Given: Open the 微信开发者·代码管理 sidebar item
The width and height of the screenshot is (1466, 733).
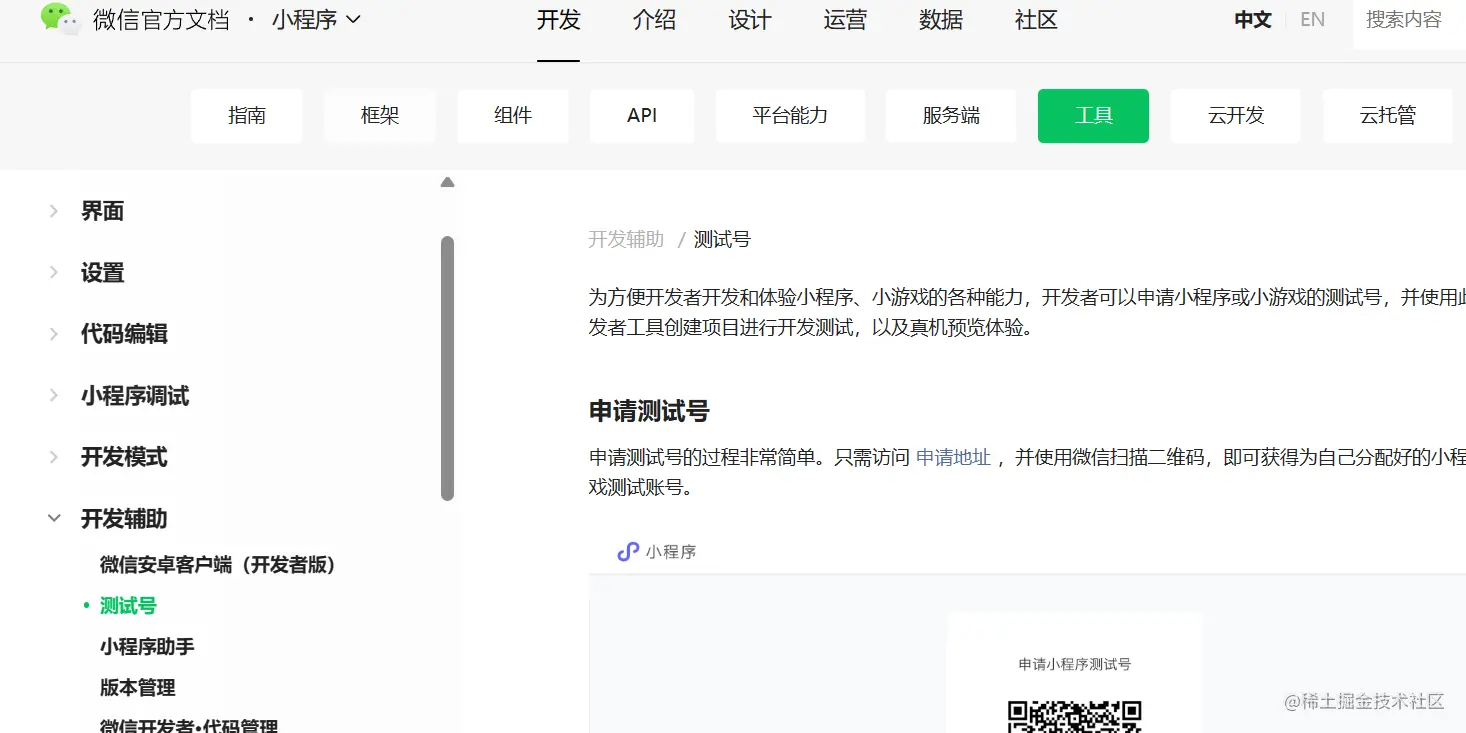Looking at the screenshot, I should pos(189,726).
